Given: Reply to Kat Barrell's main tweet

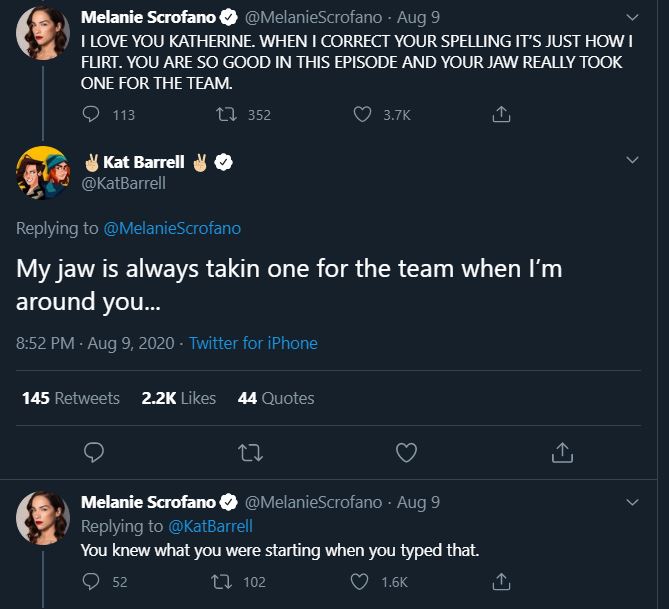Looking at the screenshot, I should pyautogui.click(x=94, y=453).
